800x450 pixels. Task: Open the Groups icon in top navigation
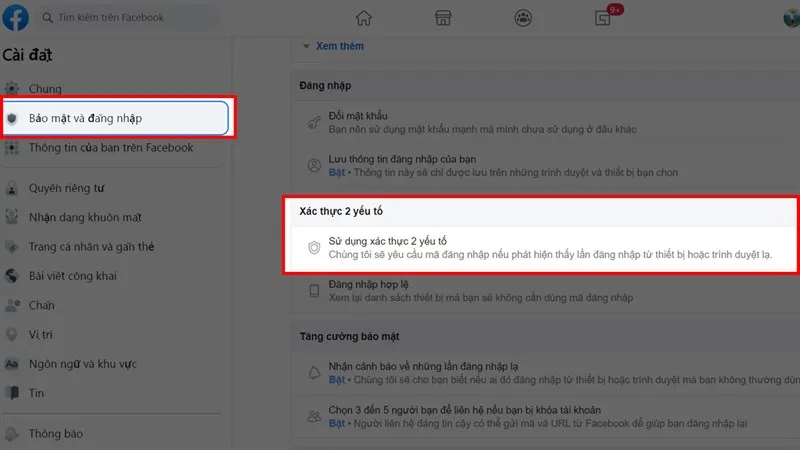tap(523, 18)
